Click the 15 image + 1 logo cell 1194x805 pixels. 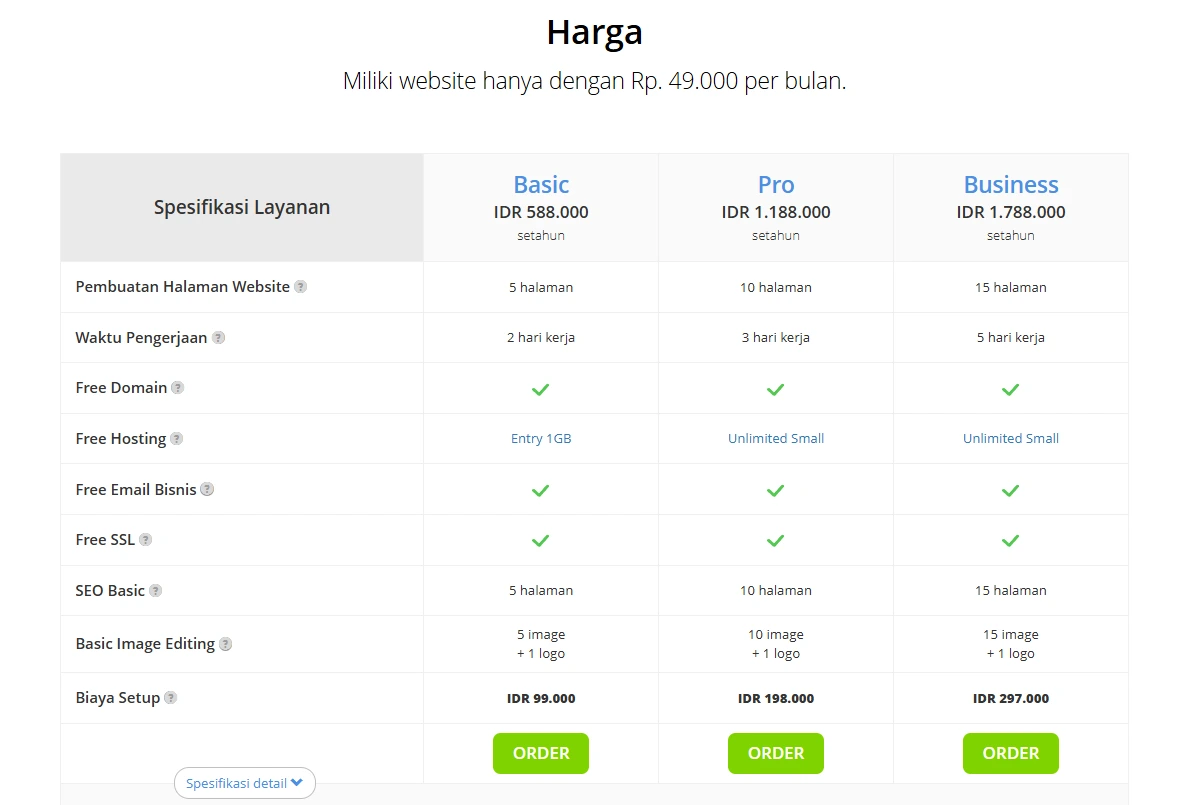[x=1010, y=644]
